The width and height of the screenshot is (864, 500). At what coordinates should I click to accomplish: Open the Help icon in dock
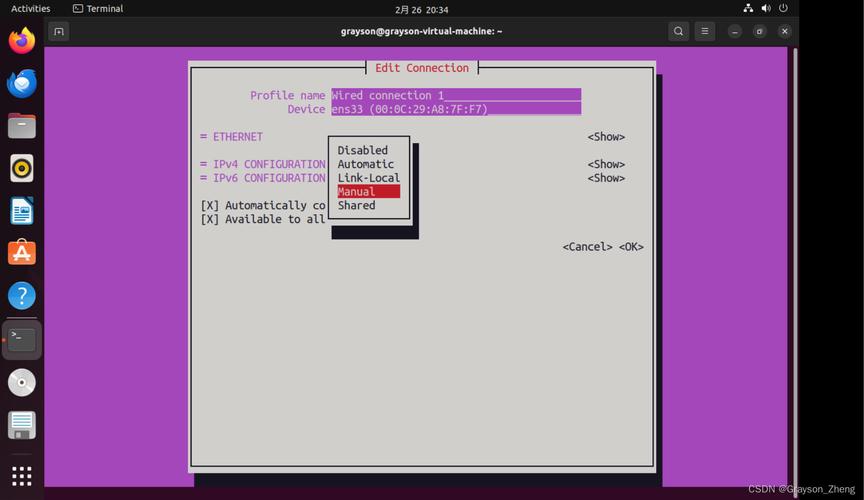22,296
